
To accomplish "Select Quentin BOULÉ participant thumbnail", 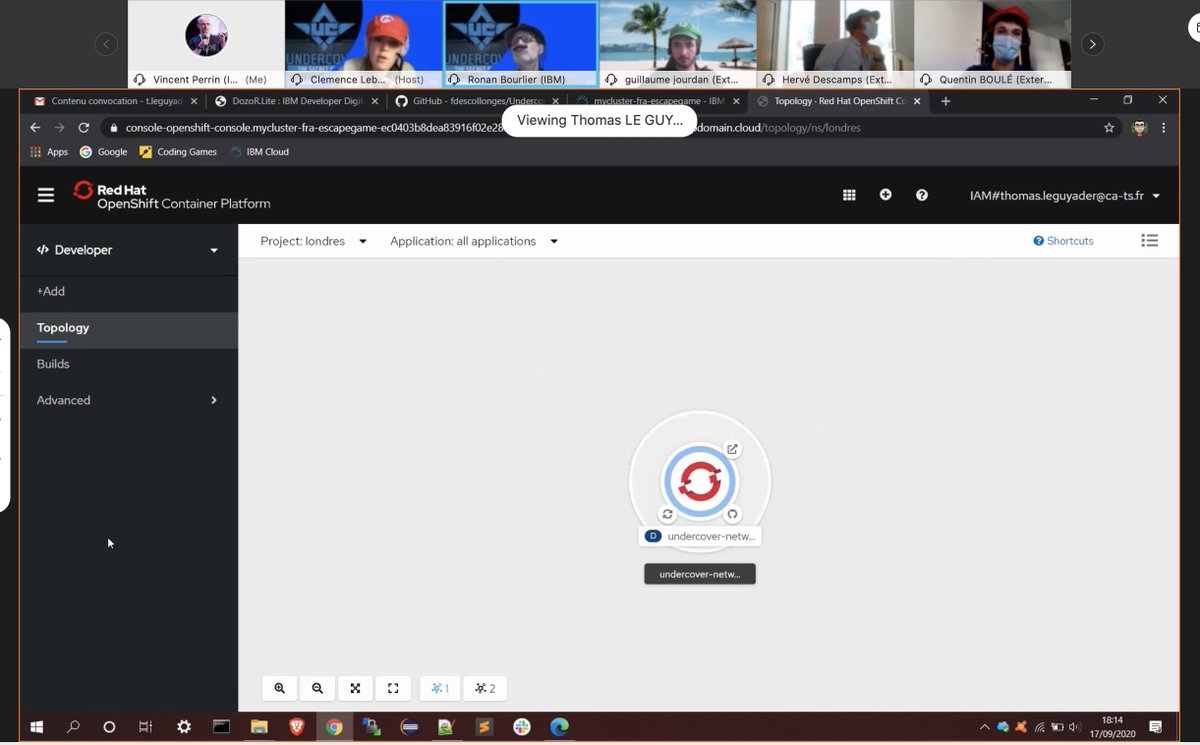I will click(992, 44).
